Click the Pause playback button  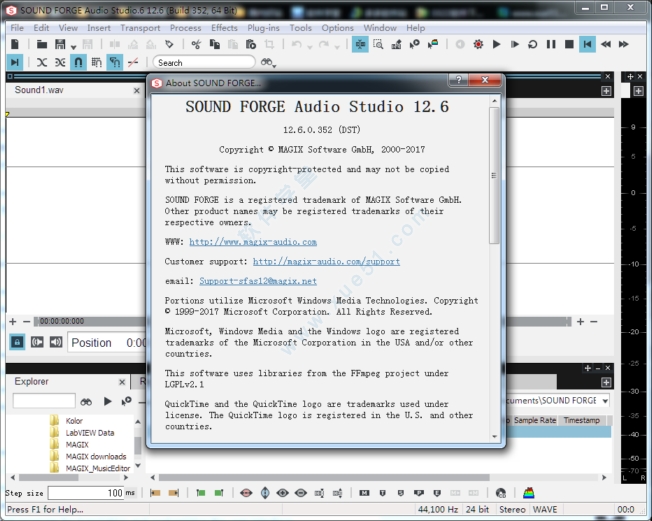pyautogui.click(x=551, y=44)
